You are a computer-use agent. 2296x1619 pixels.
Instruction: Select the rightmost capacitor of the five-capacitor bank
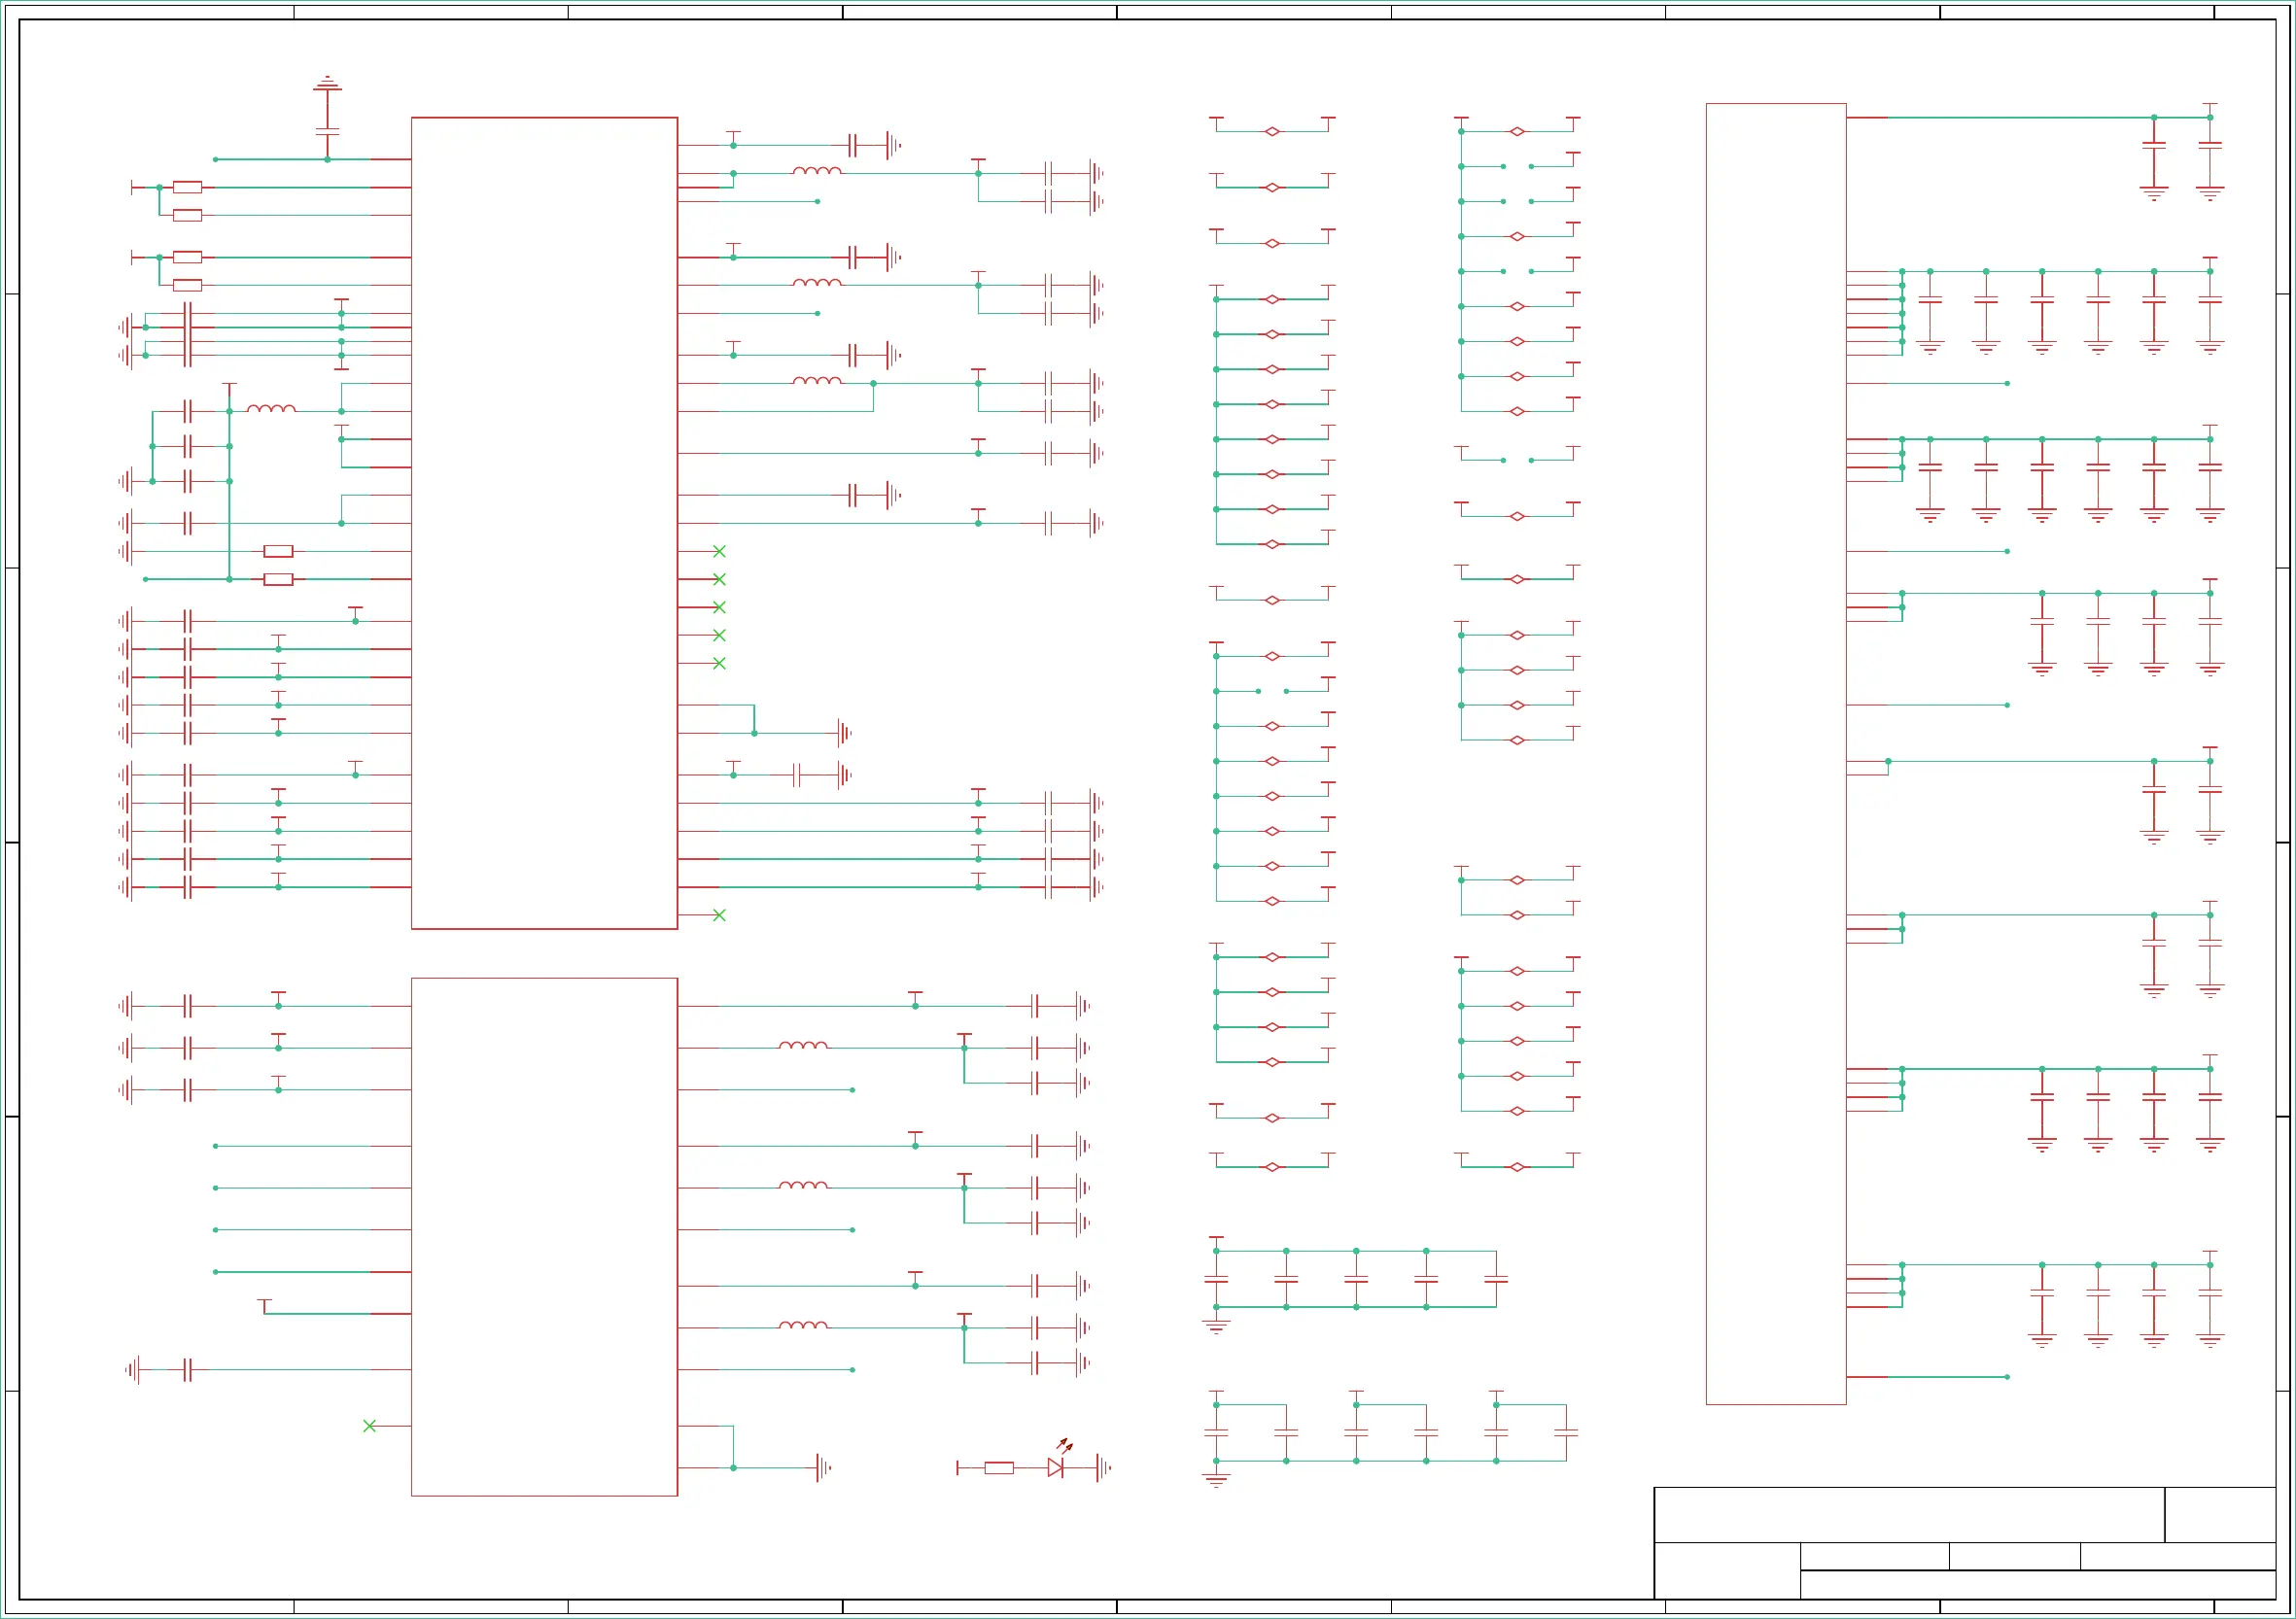1496,1280
